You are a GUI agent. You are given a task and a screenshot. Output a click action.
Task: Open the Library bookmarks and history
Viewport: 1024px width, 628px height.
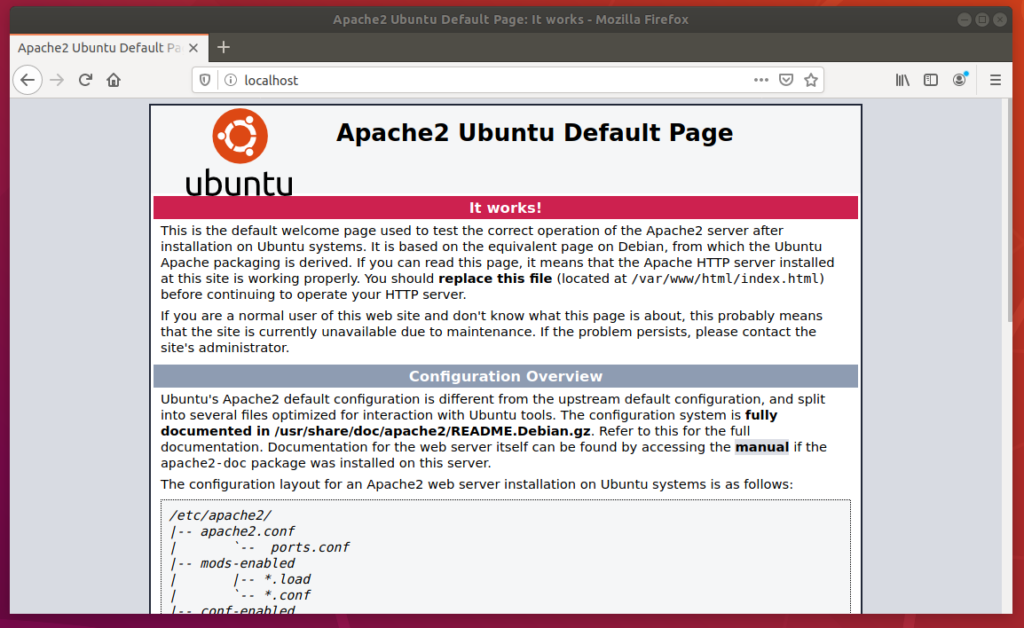pos(902,80)
